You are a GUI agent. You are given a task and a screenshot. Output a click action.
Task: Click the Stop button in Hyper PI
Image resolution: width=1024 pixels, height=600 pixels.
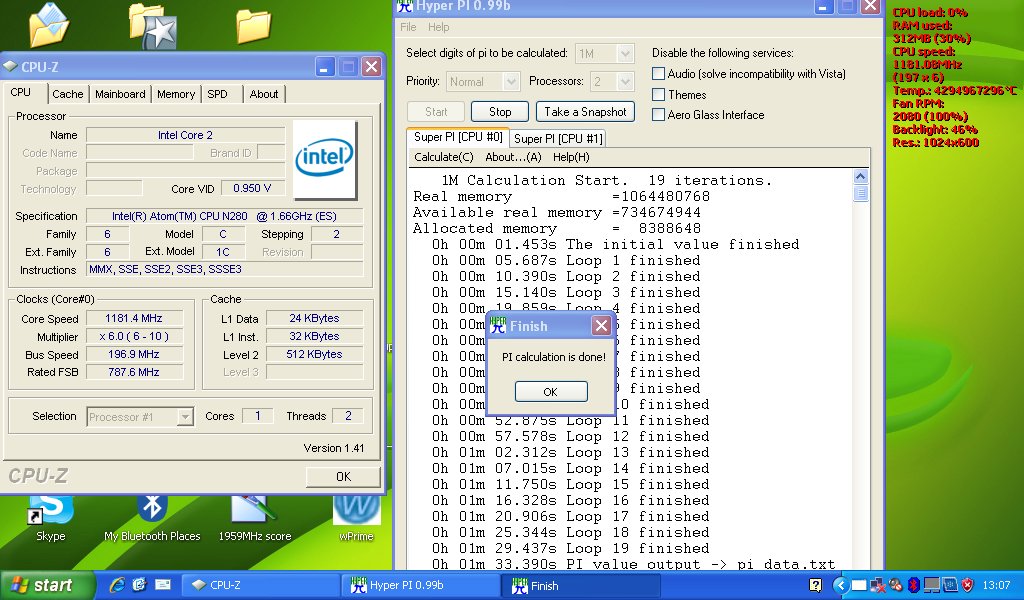(x=500, y=112)
